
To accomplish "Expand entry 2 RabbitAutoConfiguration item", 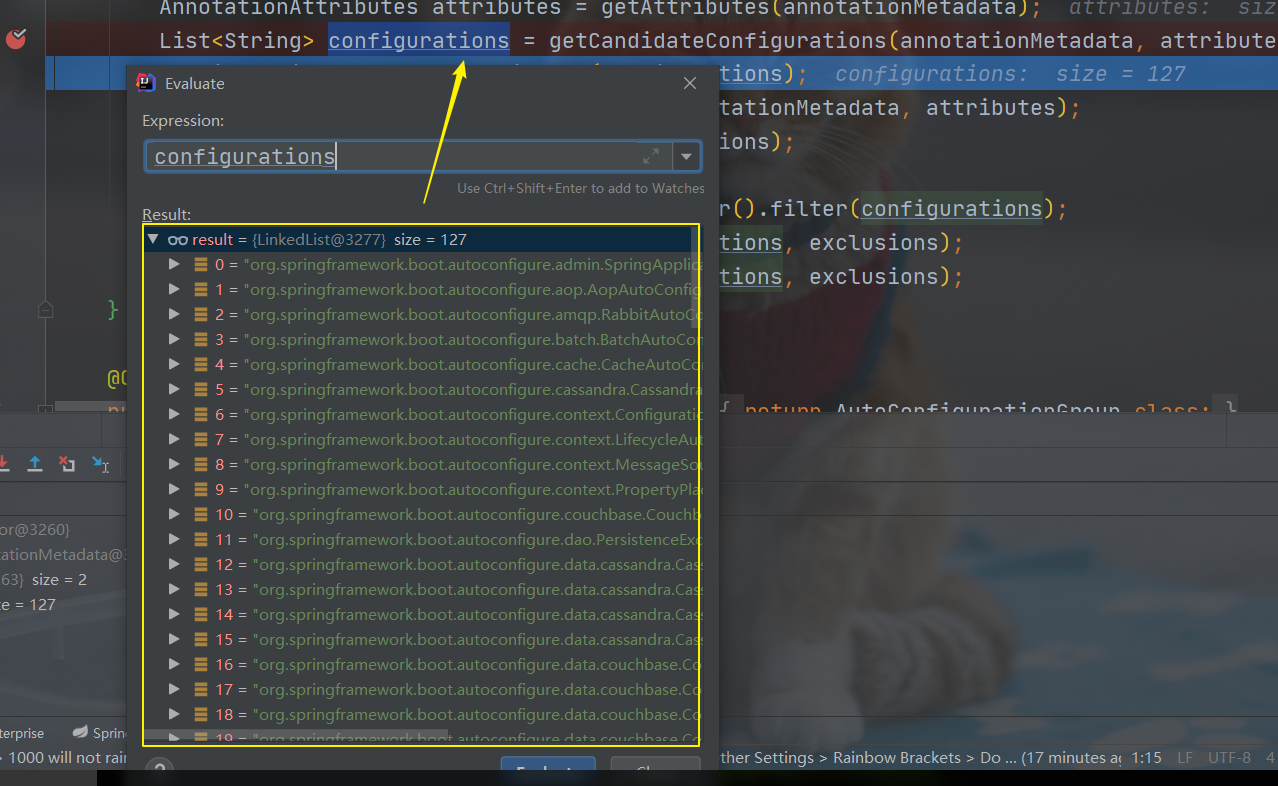I will point(174,315).
